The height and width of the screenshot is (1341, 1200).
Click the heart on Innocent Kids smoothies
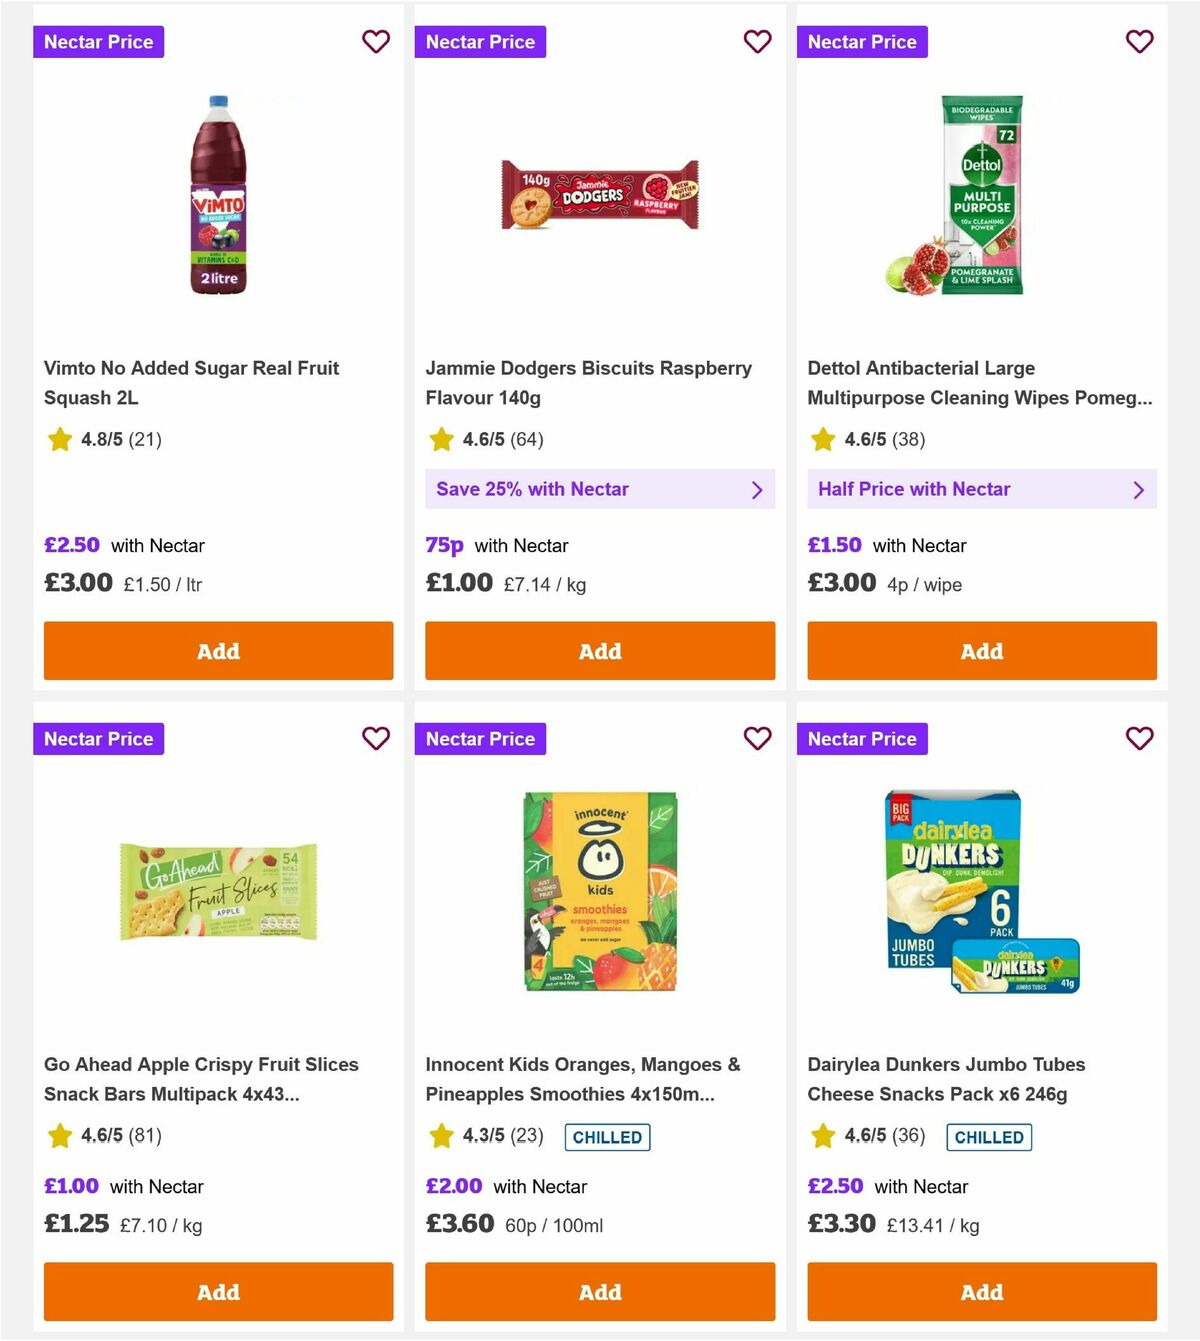point(758,739)
